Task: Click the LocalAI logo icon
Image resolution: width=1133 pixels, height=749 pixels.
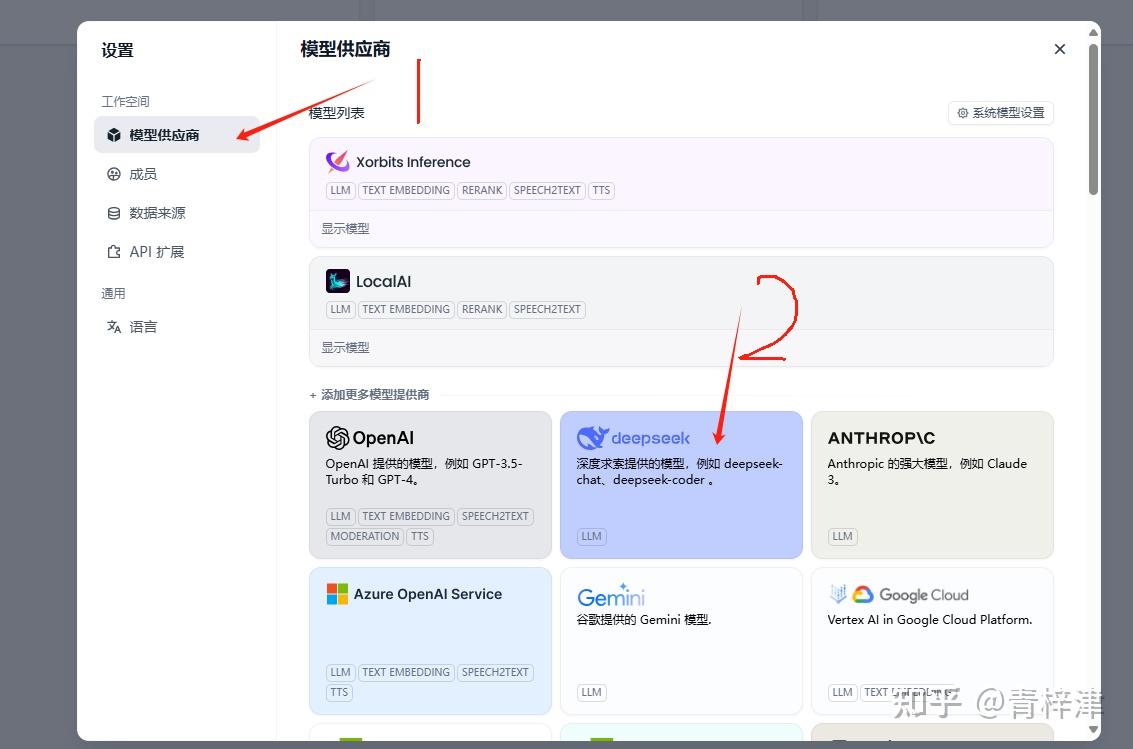Action: click(x=337, y=281)
